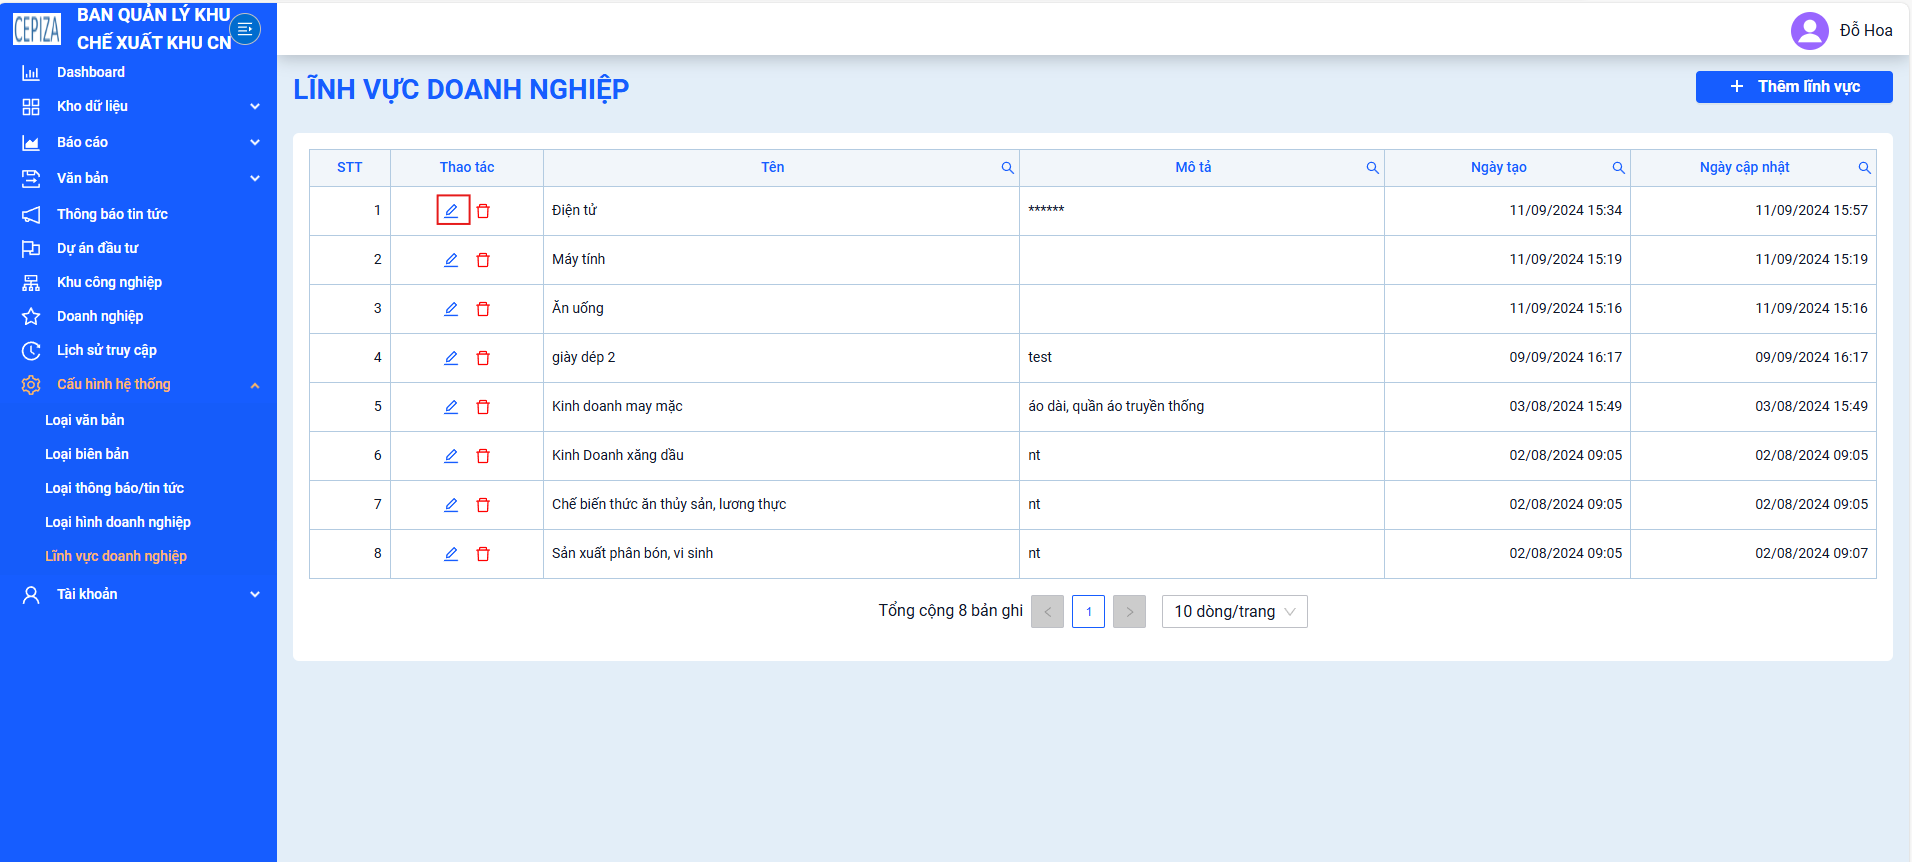Edit the Chế biến thức ăn thủy sản row
Viewport: 1912px width, 862px height.
[452, 505]
